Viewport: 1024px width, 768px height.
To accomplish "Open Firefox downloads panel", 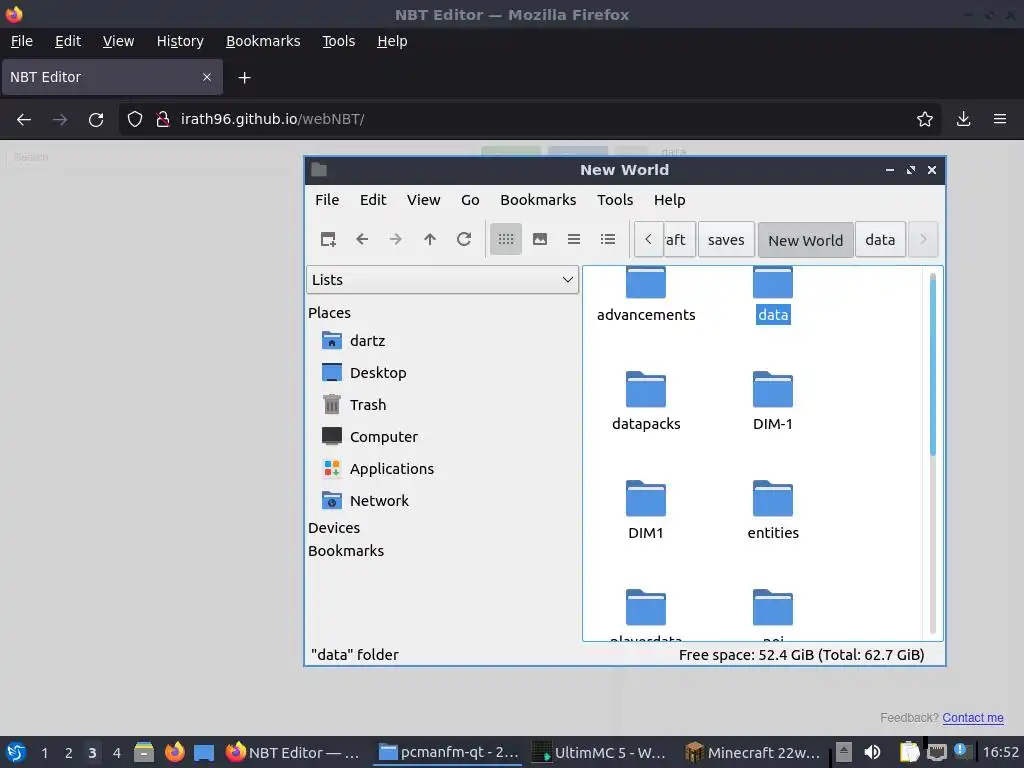I will [x=963, y=120].
